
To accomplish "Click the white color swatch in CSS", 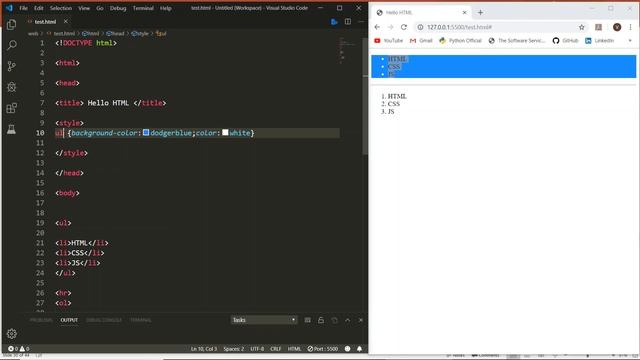I will coord(225,132).
